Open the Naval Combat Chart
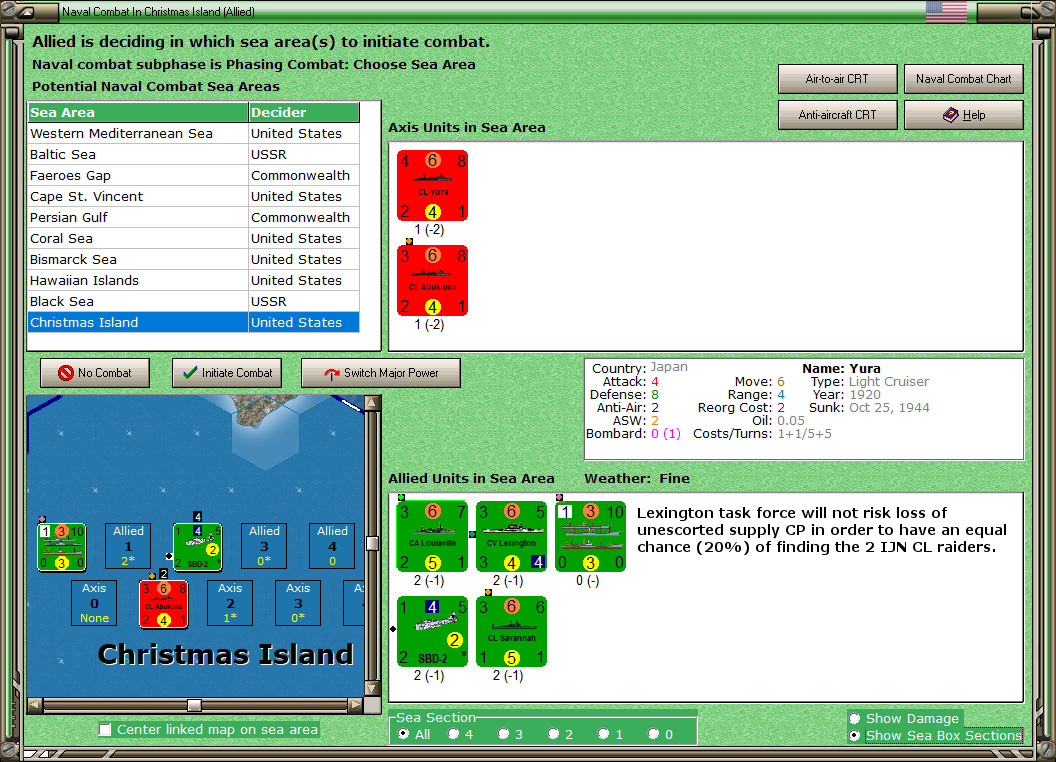Image resolution: width=1056 pixels, height=762 pixels. (x=964, y=79)
